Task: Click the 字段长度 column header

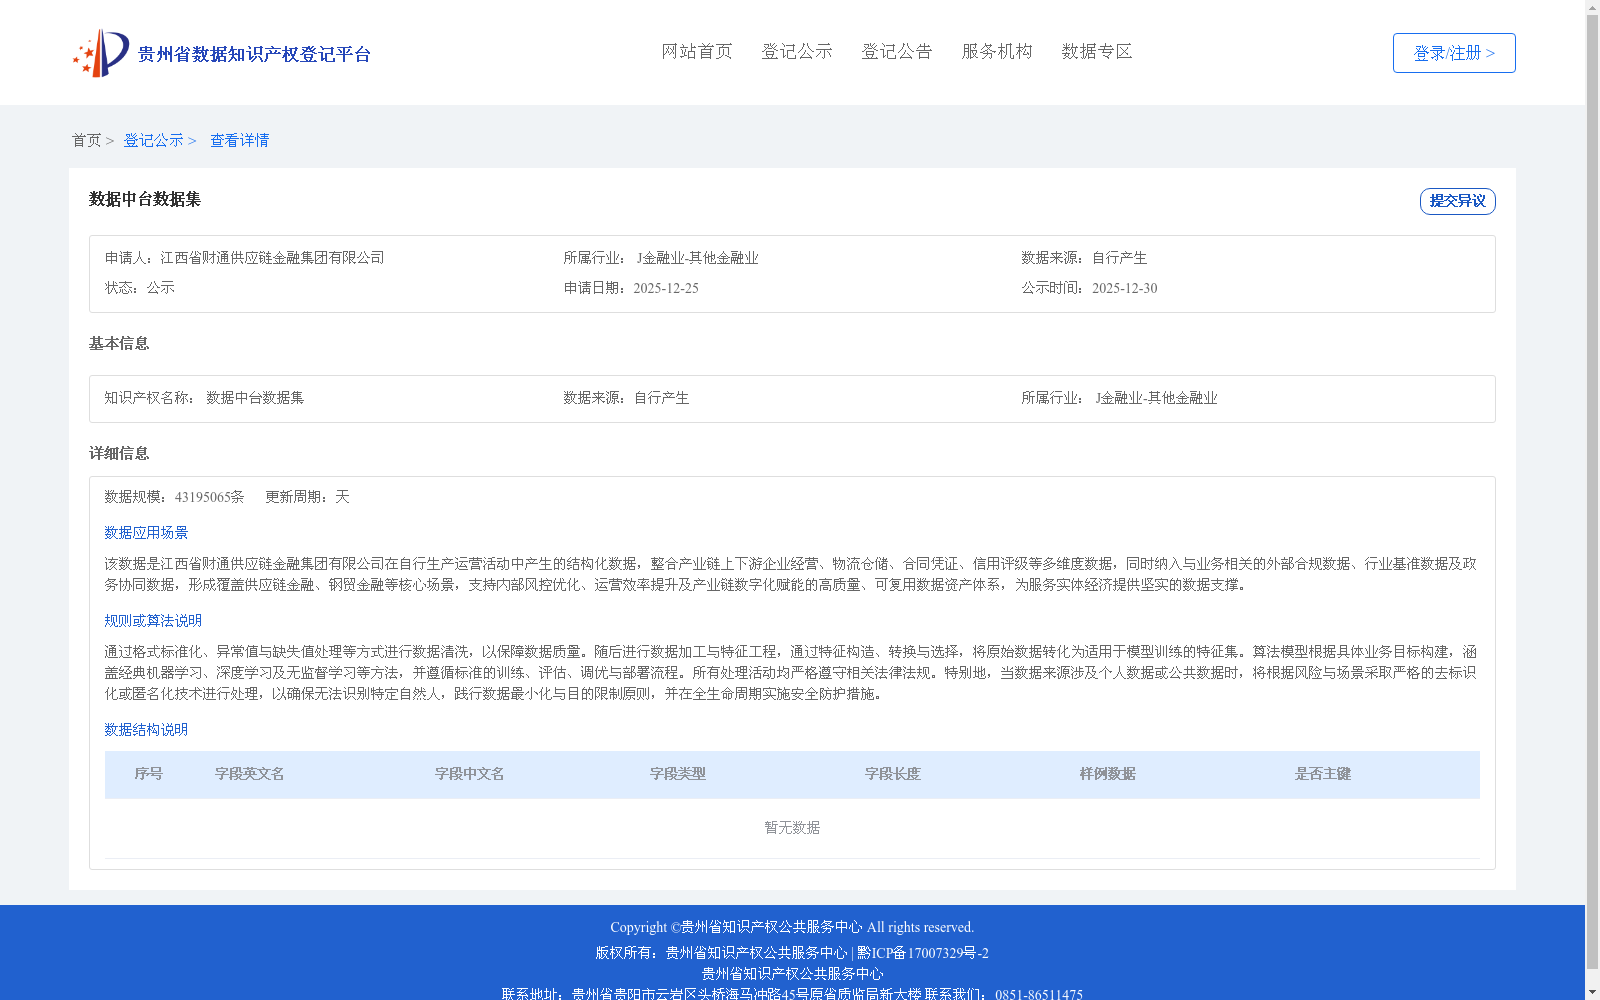Action: pyautogui.click(x=893, y=774)
